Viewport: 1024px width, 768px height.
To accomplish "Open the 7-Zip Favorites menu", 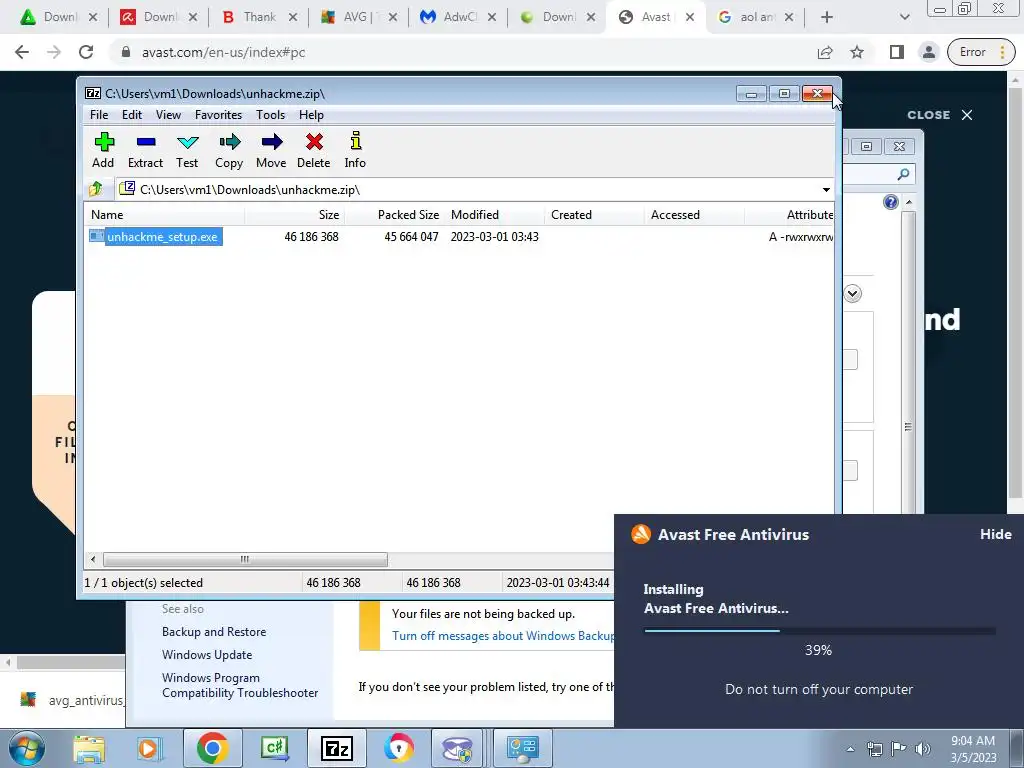I will click(x=218, y=115).
